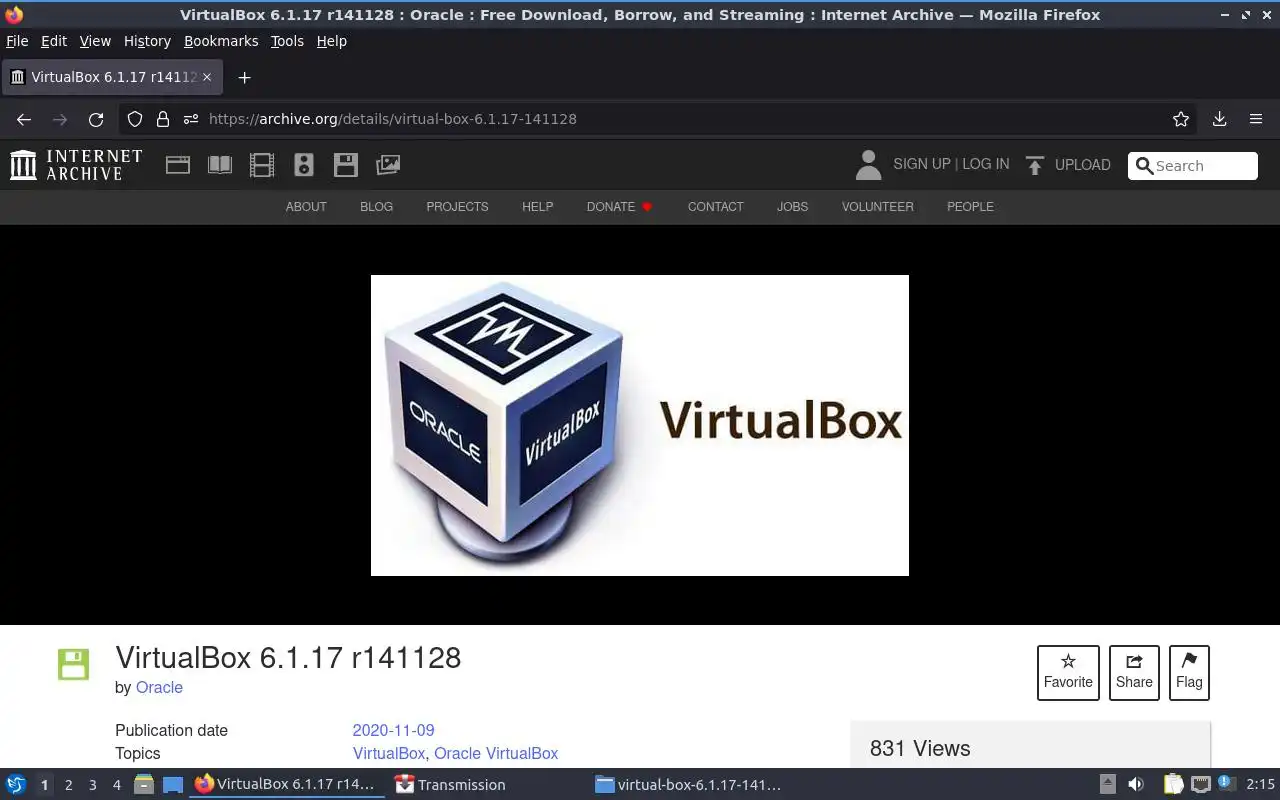The height and width of the screenshot is (800, 1280).
Task: Open the History menu
Action: (147, 41)
